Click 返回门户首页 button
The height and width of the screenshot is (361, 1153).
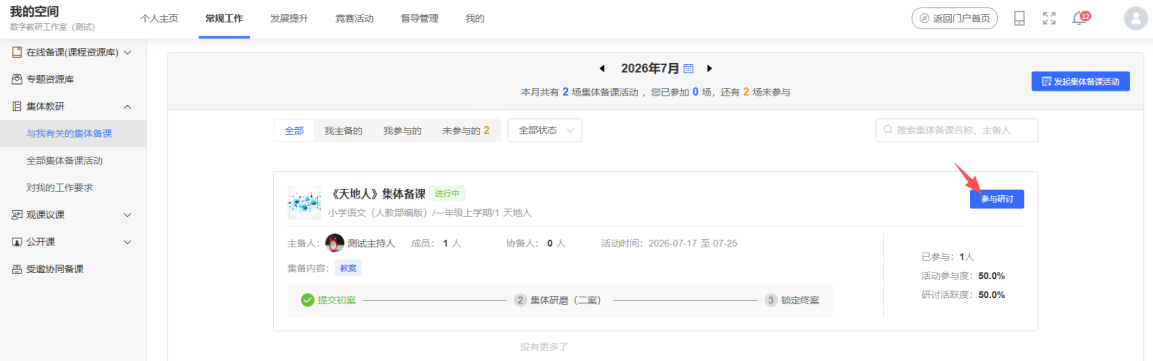tap(954, 18)
